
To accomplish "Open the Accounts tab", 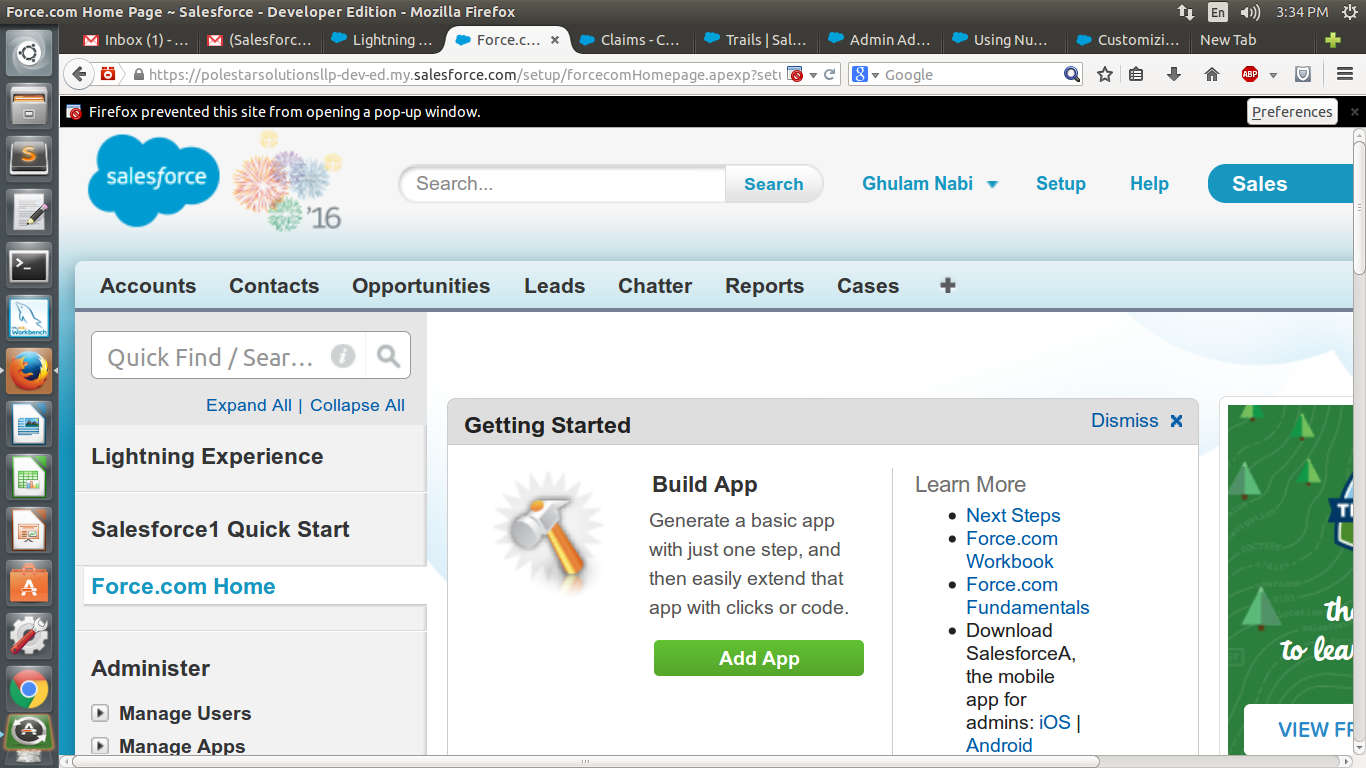I will click(148, 286).
